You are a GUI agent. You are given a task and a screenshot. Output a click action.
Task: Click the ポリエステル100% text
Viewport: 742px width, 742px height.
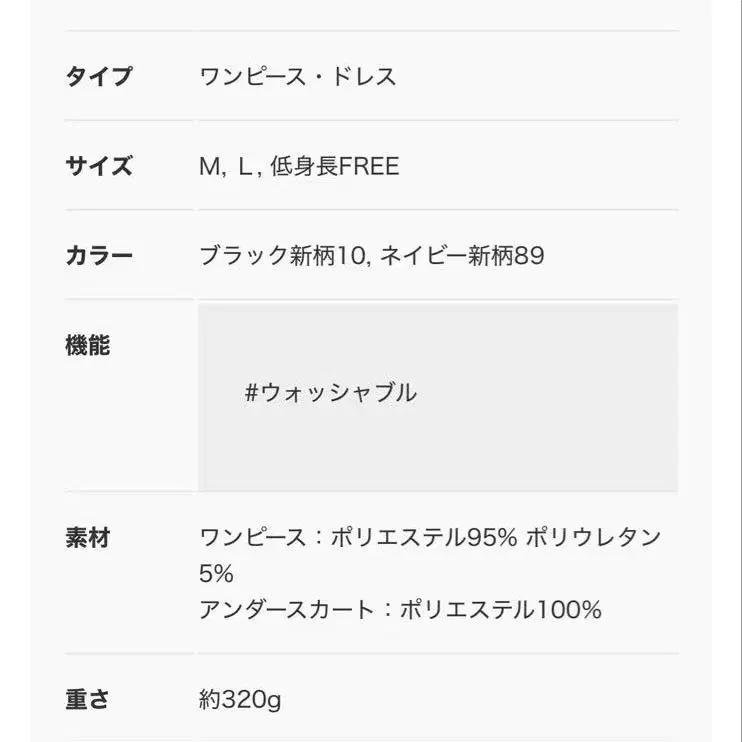(500, 609)
